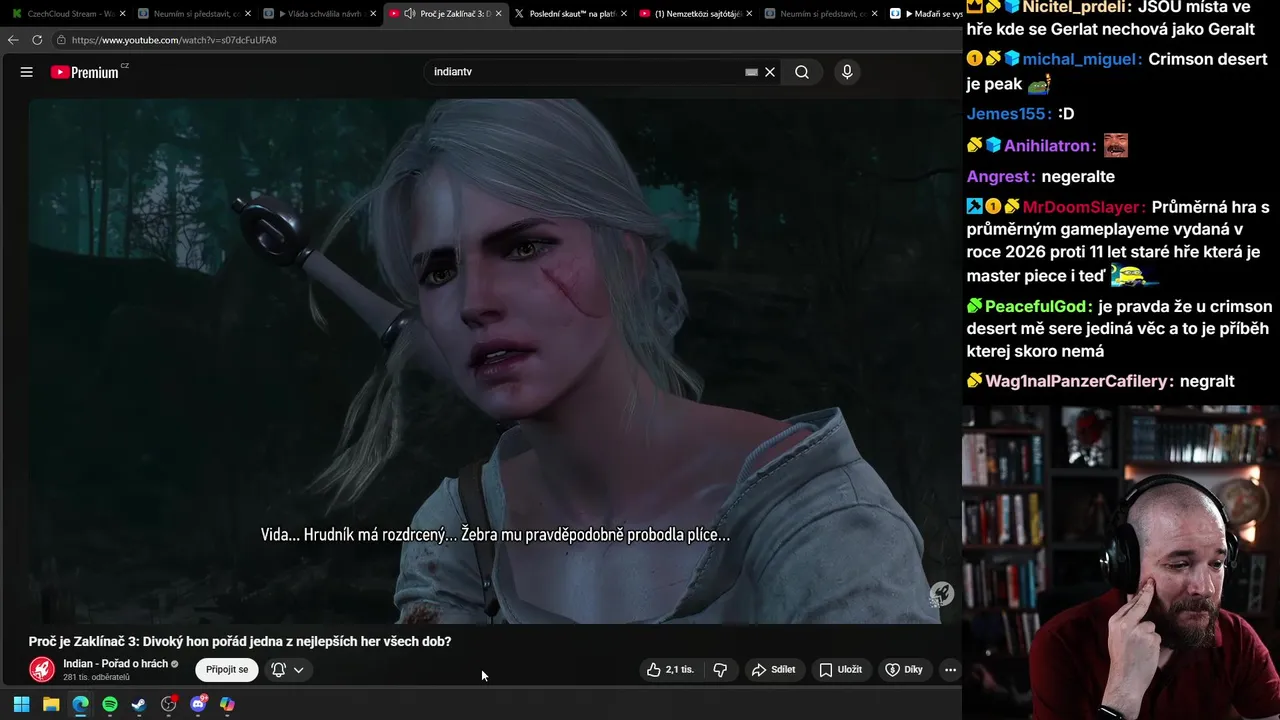The height and width of the screenshot is (720, 1280).
Task: Reload the page with refresh button
Action: click(x=37, y=40)
